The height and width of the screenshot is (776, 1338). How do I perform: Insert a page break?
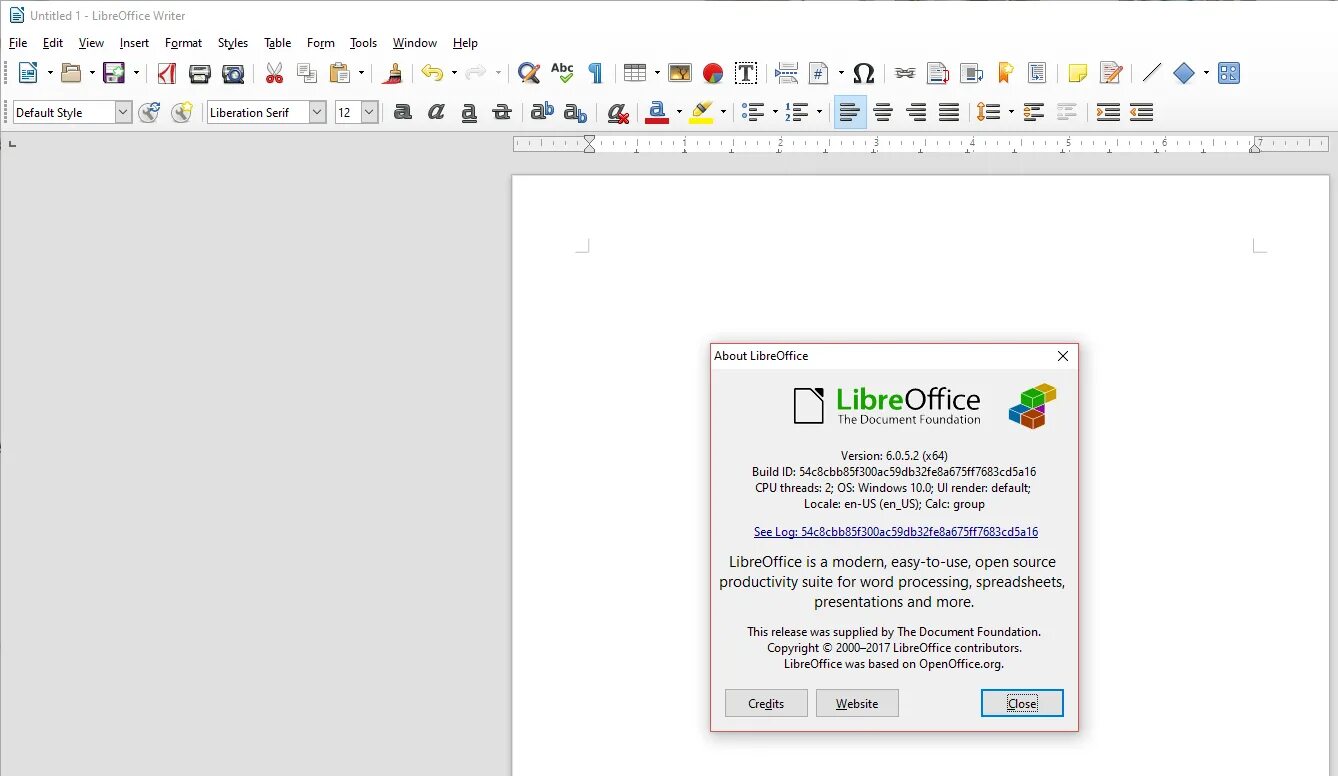click(787, 73)
